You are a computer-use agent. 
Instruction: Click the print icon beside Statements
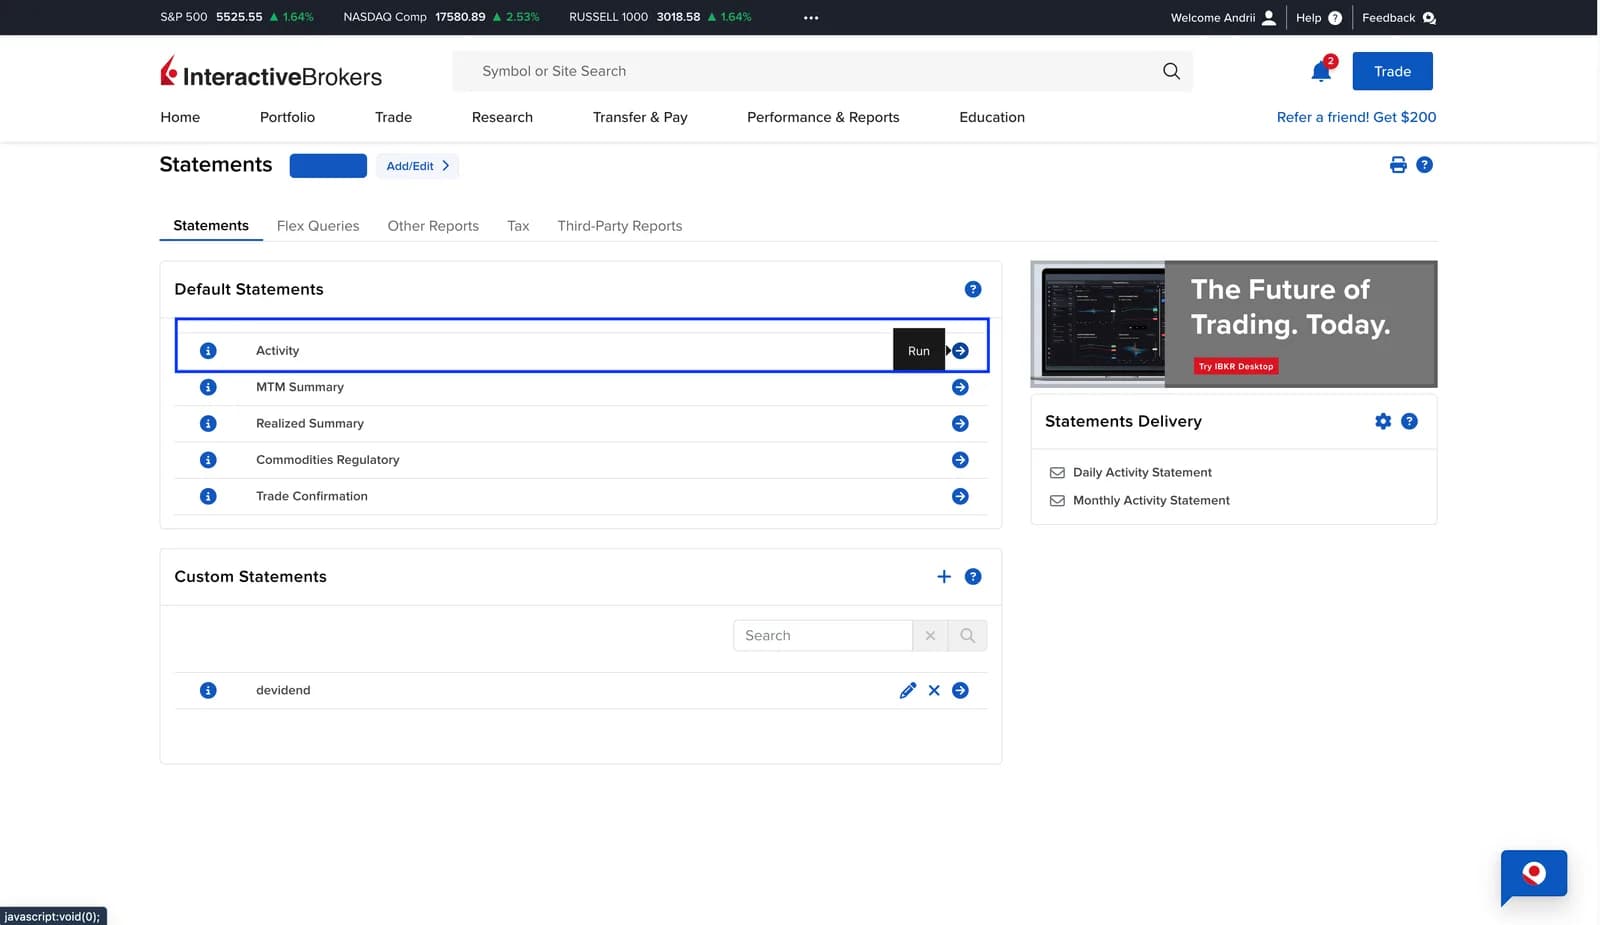point(1398,165)
